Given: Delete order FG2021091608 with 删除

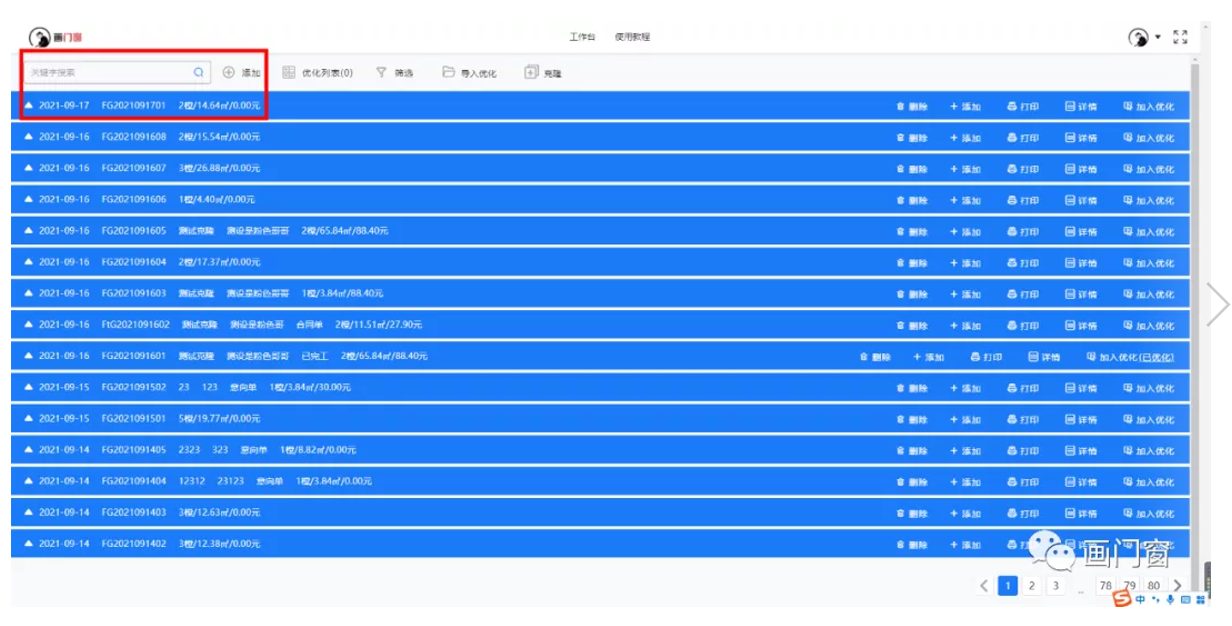Looking at the screenshot, I should 911,138.
